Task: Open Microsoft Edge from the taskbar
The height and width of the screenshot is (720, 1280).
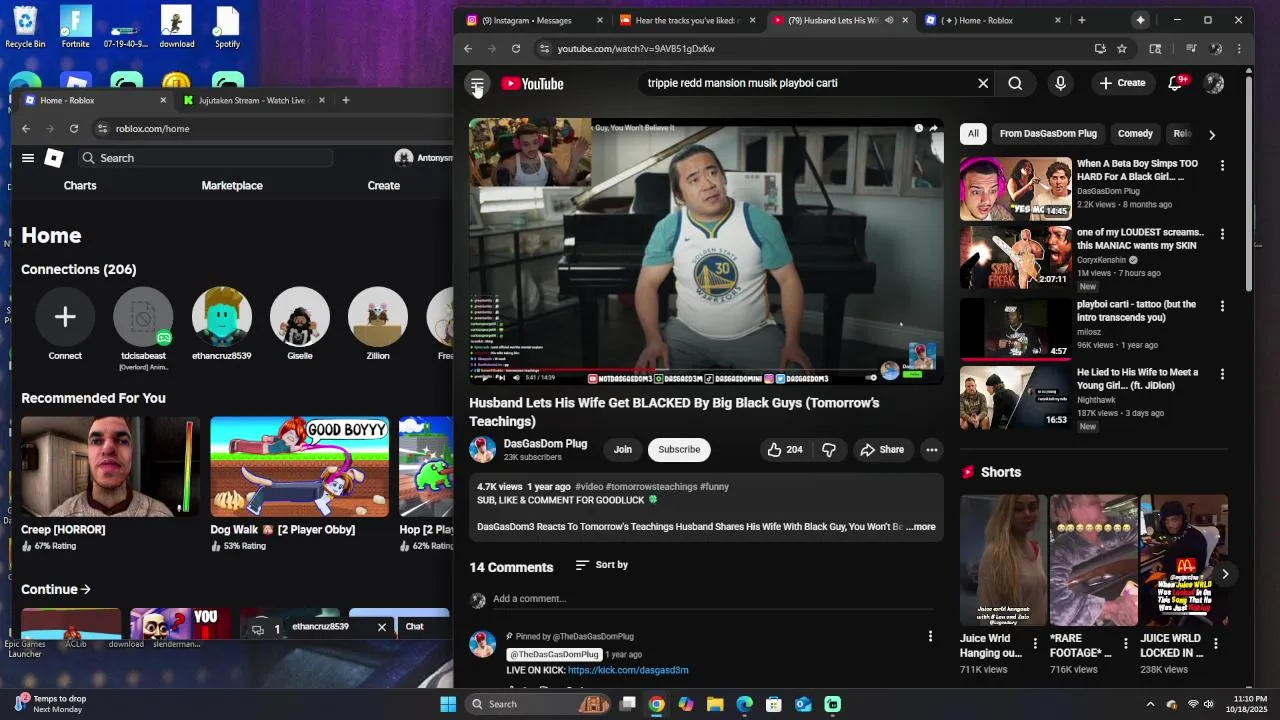Action: (745, 704)
